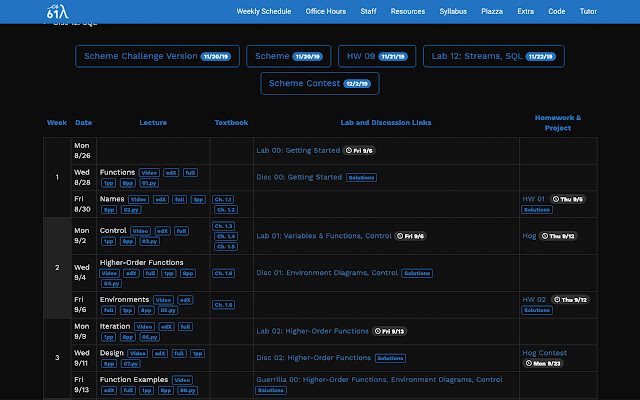Screen dimensions: 640x400
Task: Open Lab 12: Streams, SQL button
Action: tap(494, 56)
